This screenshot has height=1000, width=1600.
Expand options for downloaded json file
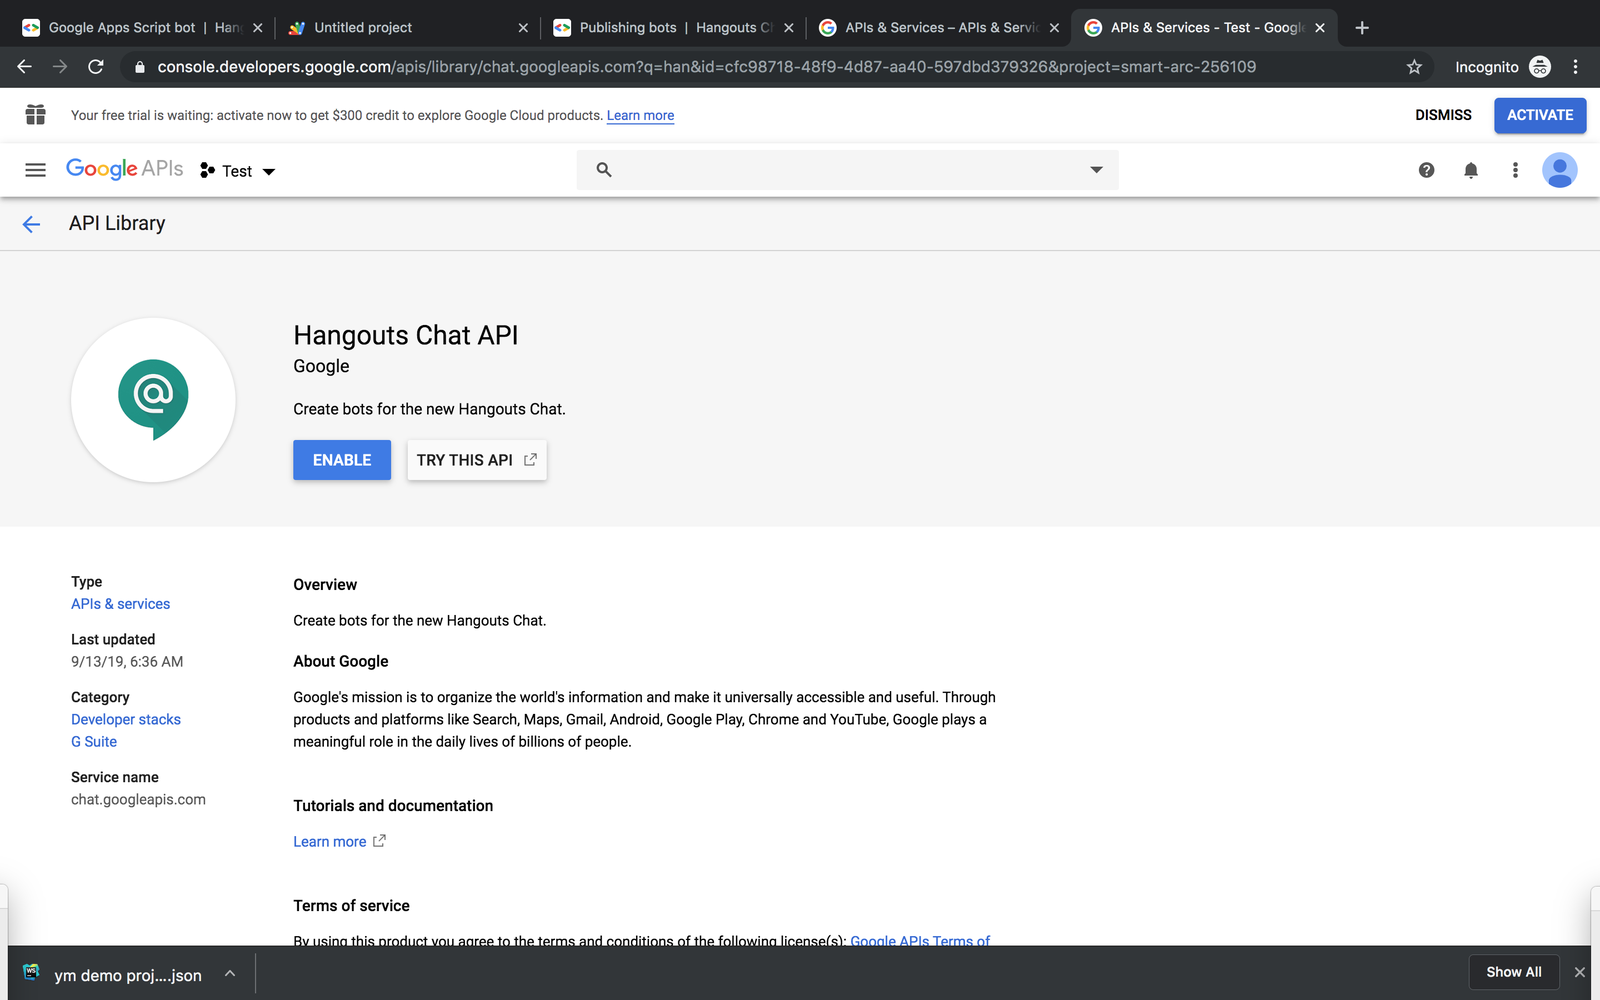click(230, 974)
